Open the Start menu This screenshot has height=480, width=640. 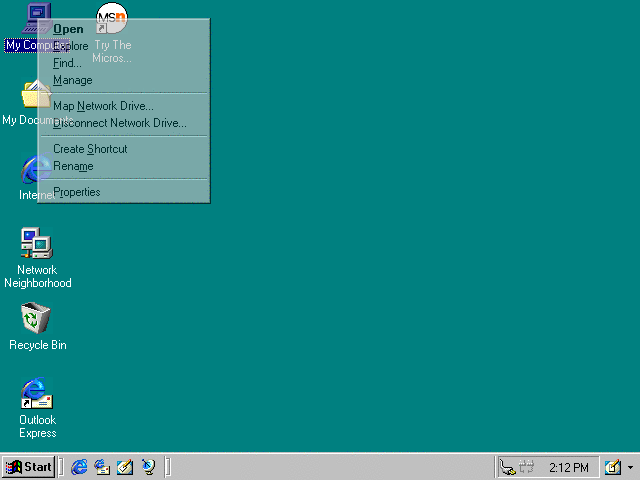click(29, 467)
